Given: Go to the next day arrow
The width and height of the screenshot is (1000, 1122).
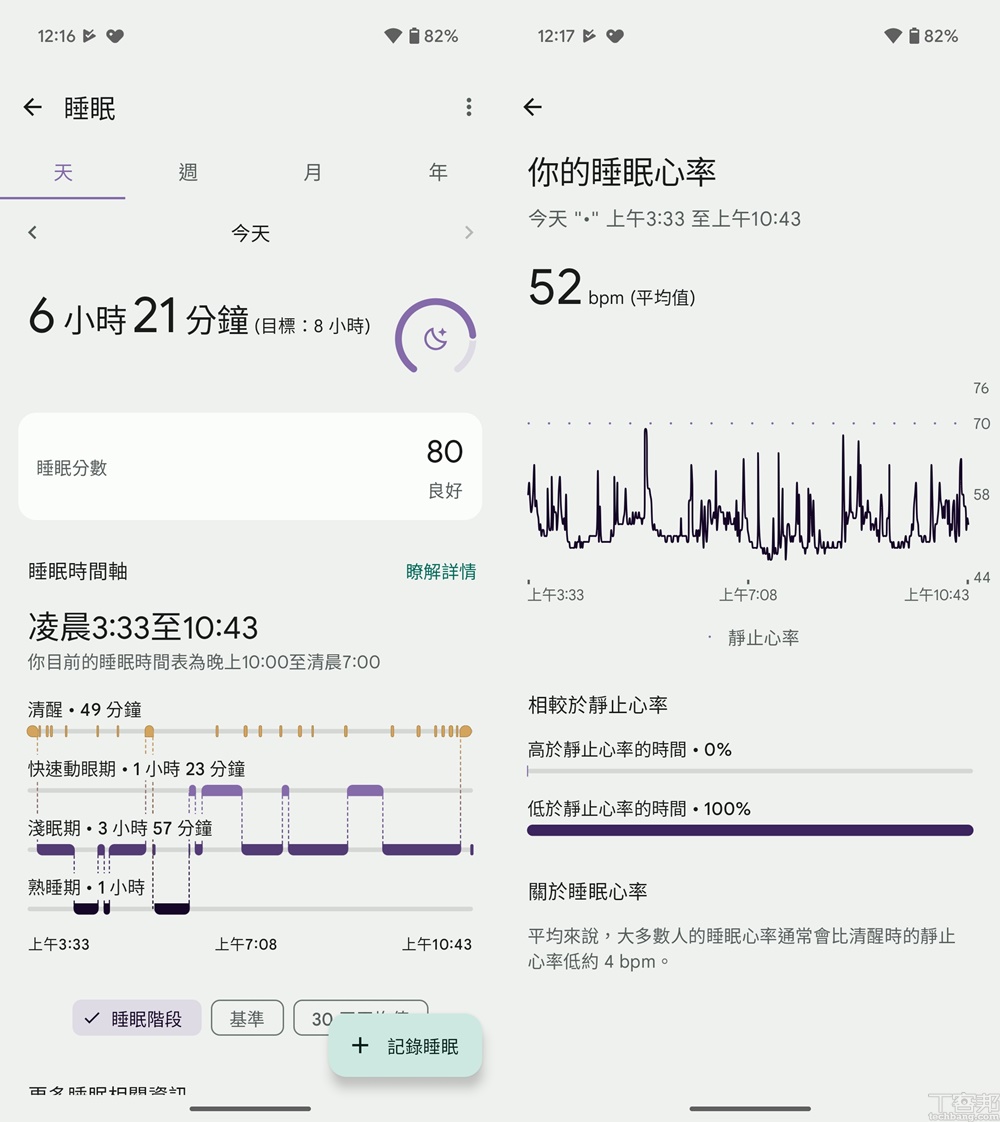Looking at the screenshot, I should (x=469, y=233).
